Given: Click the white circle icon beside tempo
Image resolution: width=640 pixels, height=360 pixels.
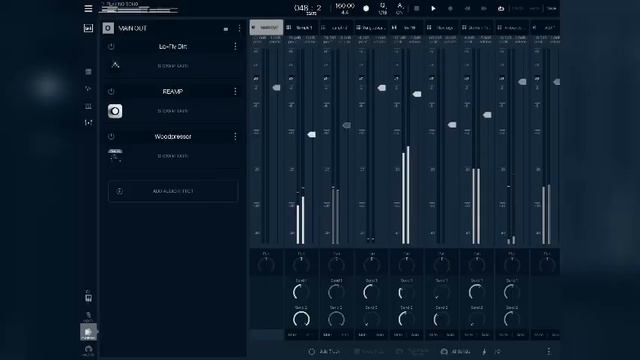Looking at the screenshot, I should [366, 9].
